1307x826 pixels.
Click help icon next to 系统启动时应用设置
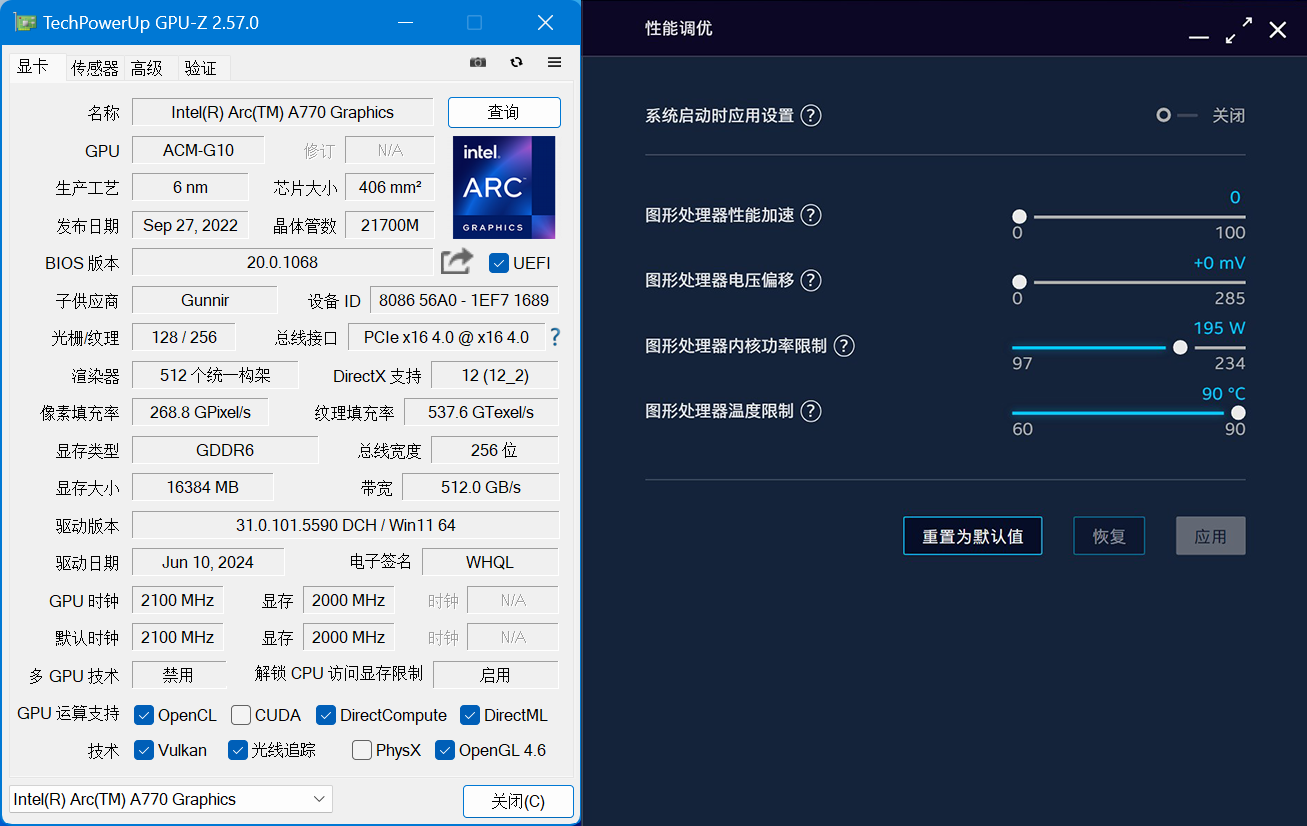tap(811, 115)
